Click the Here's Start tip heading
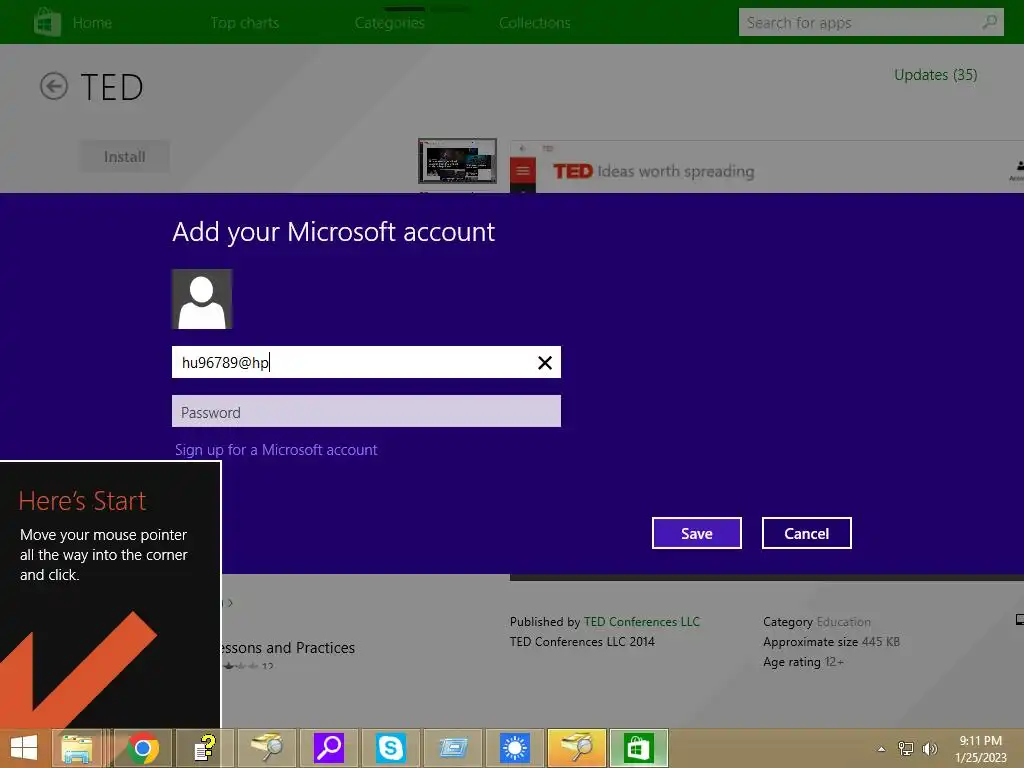 click(82, 501)
